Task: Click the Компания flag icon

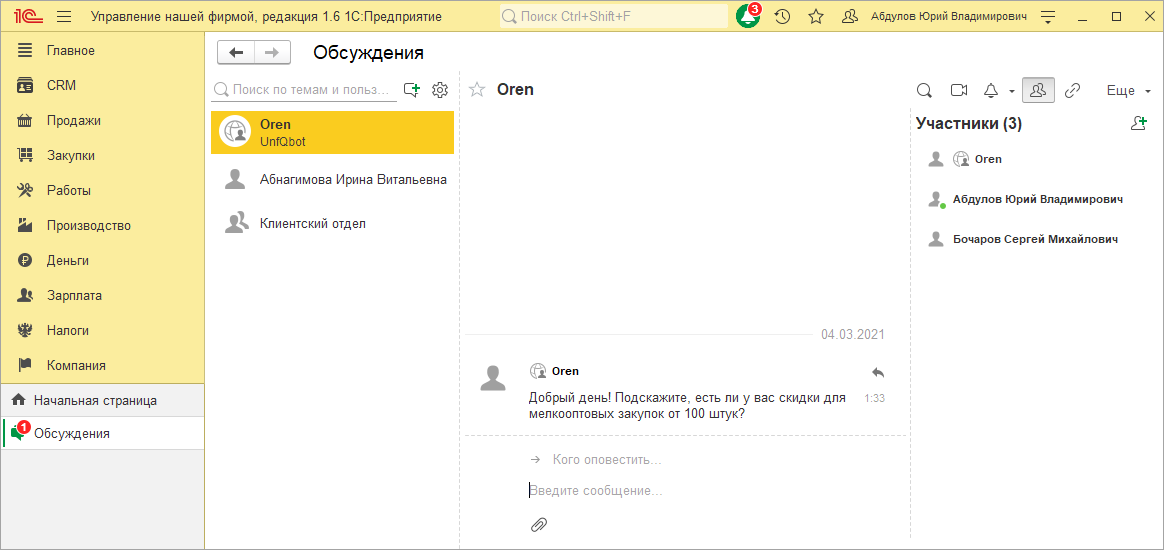Action: (25, 365)
